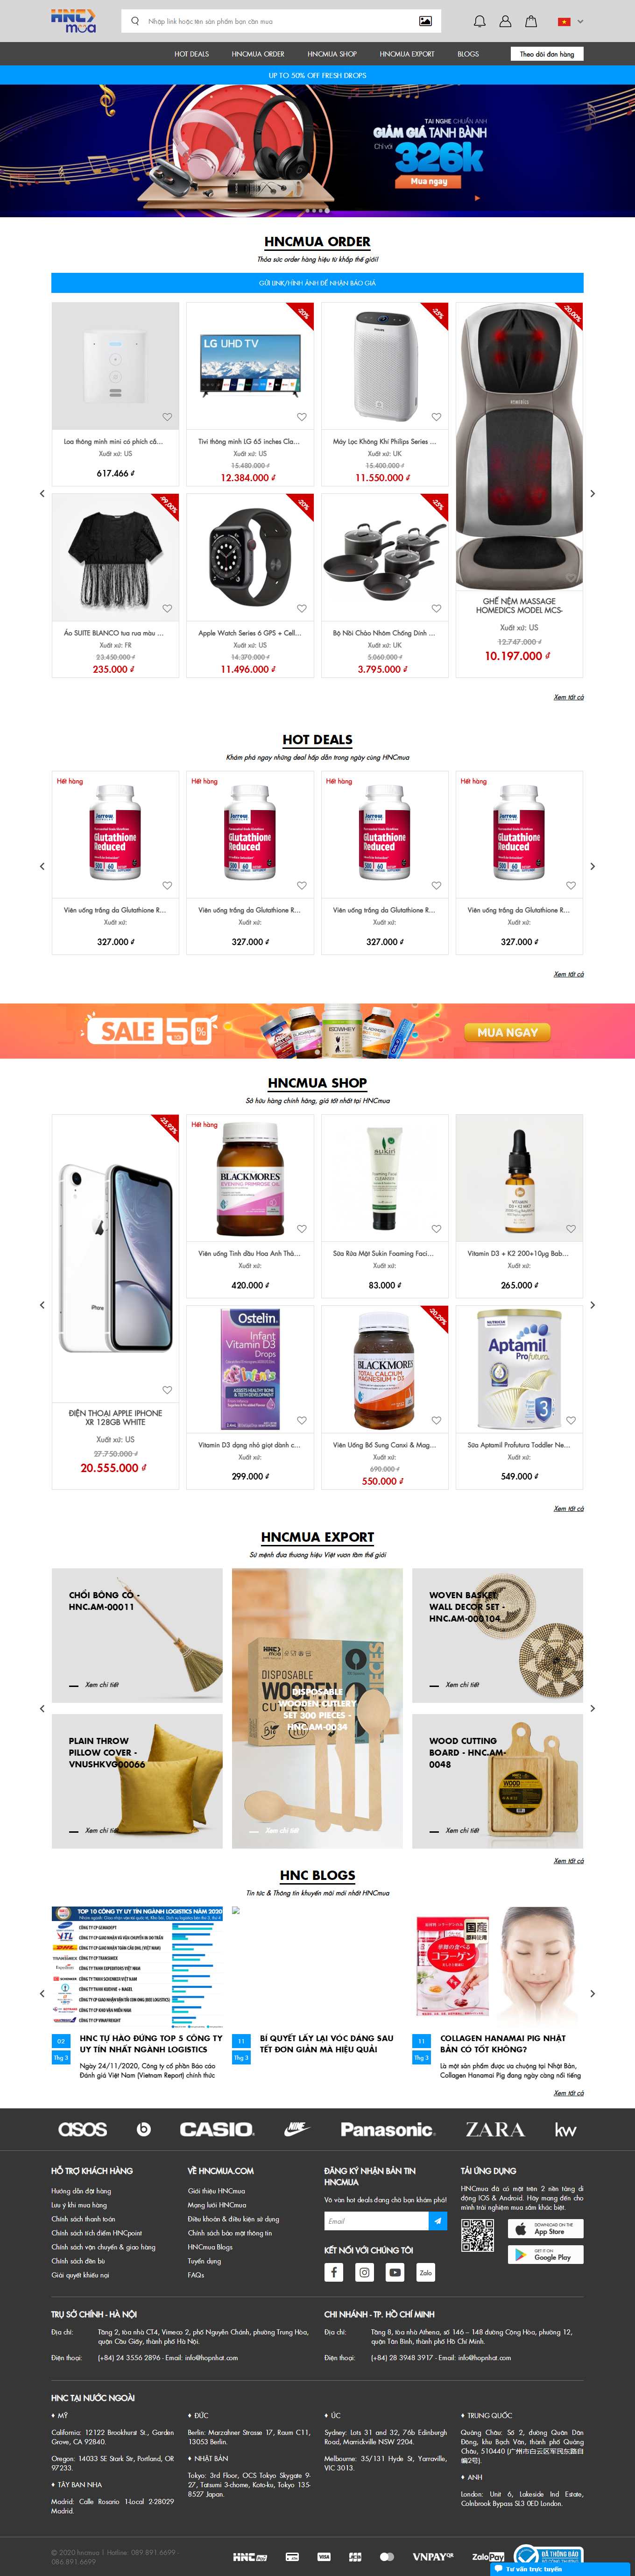Image resolution: width=635 pixels, height=2576 pixels.
Task: Submit email with the paper plane icon
Action: point(438,2221)
